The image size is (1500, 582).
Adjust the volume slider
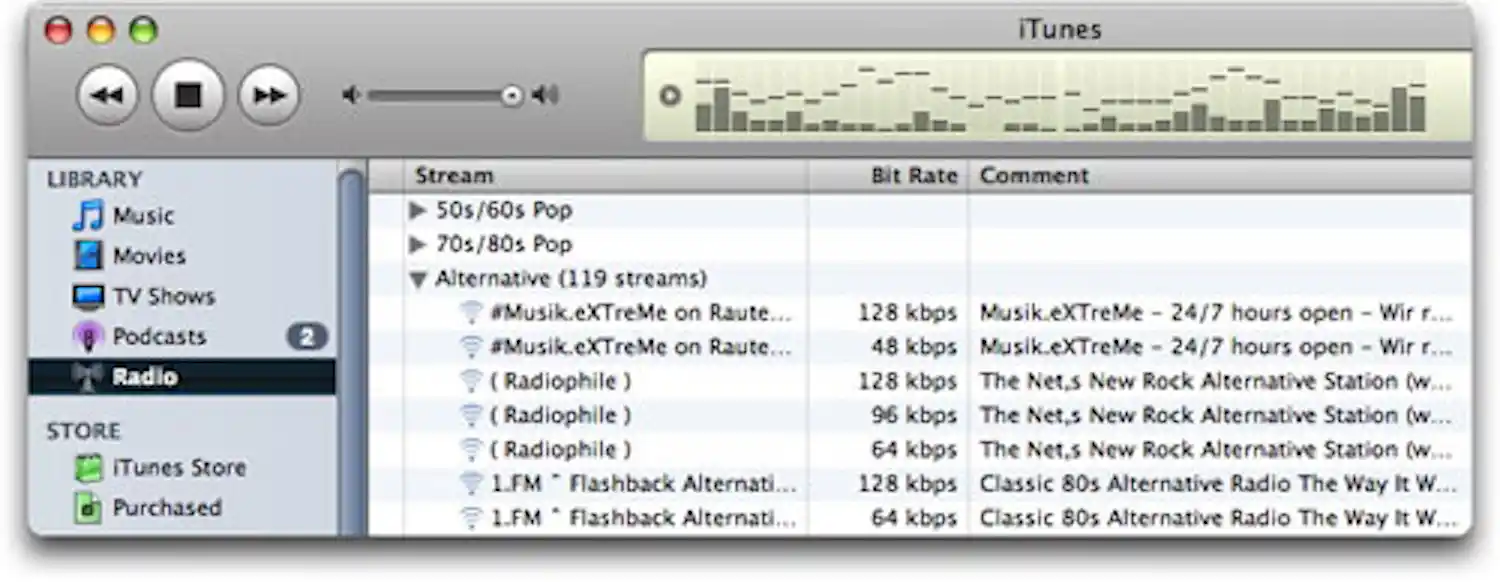[510, 95]
